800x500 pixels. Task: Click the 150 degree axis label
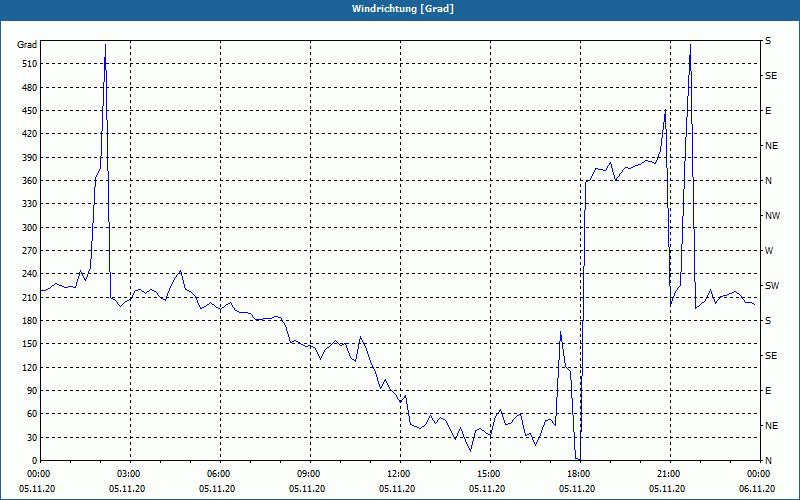30,344
